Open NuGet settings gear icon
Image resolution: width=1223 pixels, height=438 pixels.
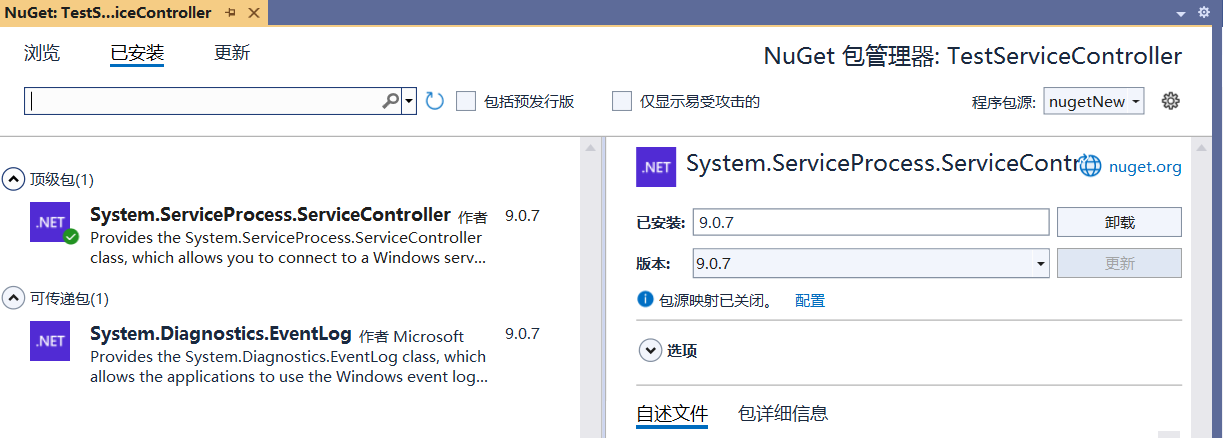(x=1171, y=101)
